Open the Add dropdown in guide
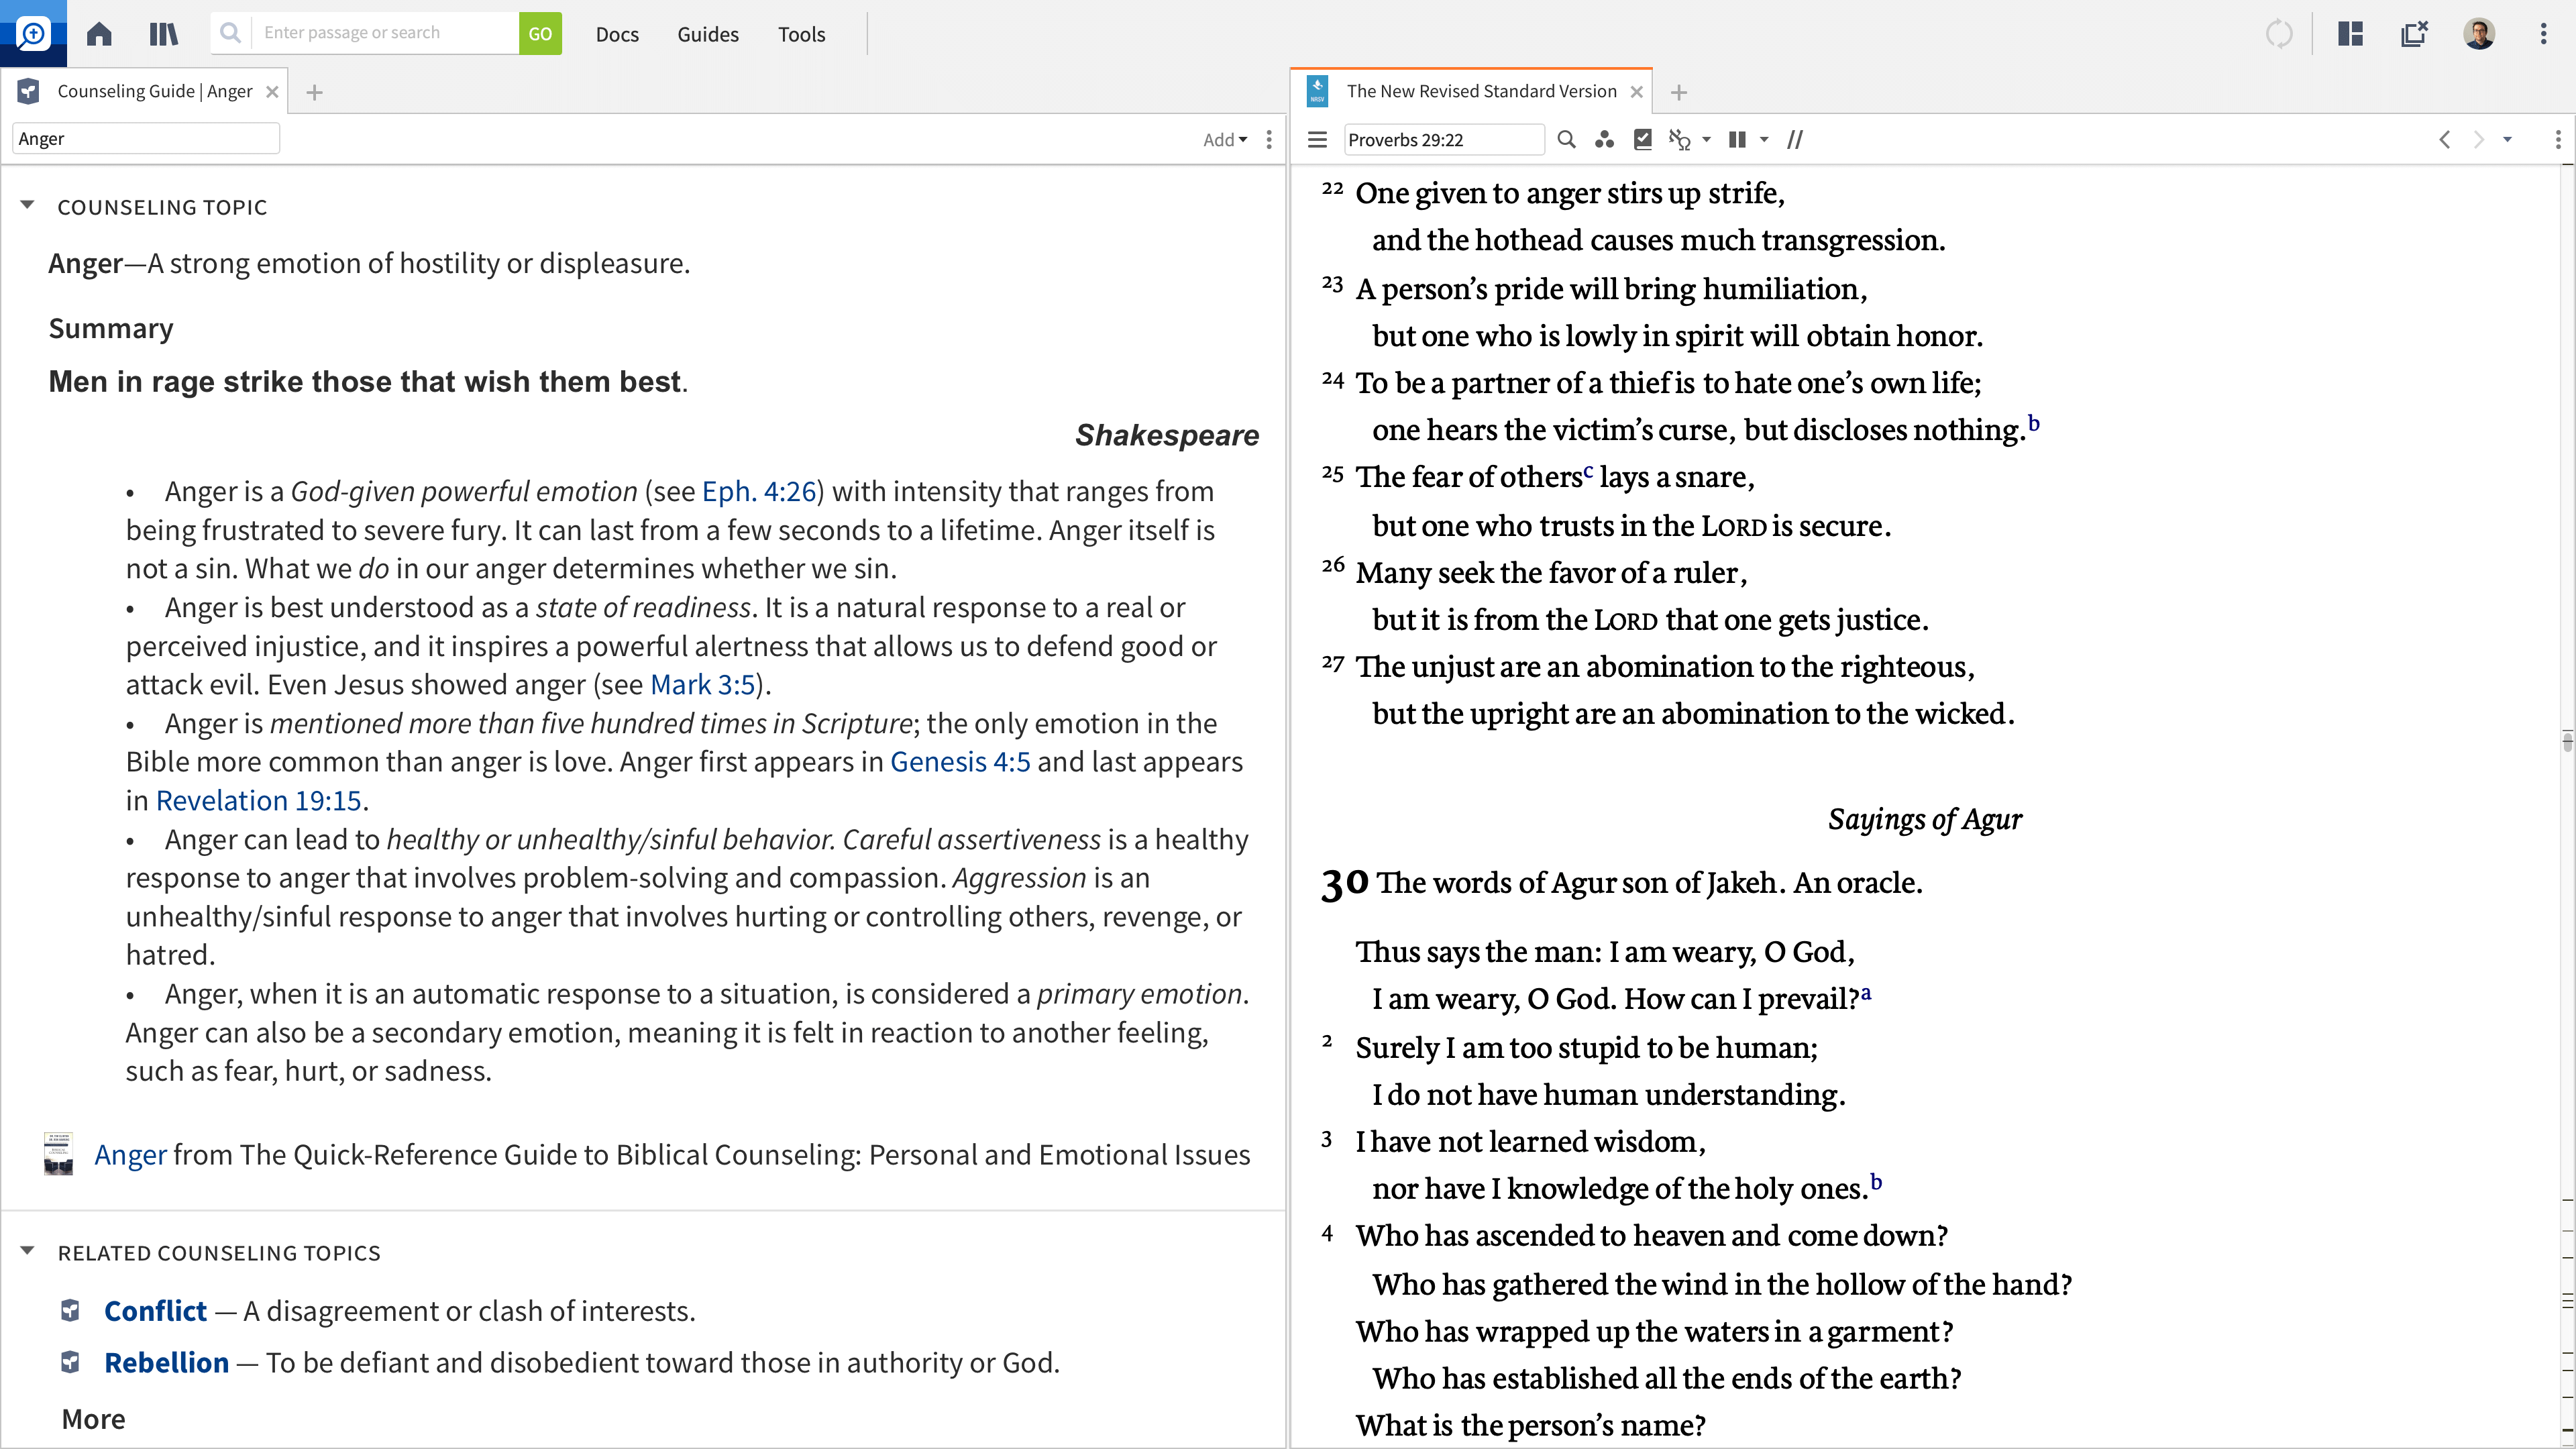This screenshot has height=1449, width=2576. [x=1224, y=140]
